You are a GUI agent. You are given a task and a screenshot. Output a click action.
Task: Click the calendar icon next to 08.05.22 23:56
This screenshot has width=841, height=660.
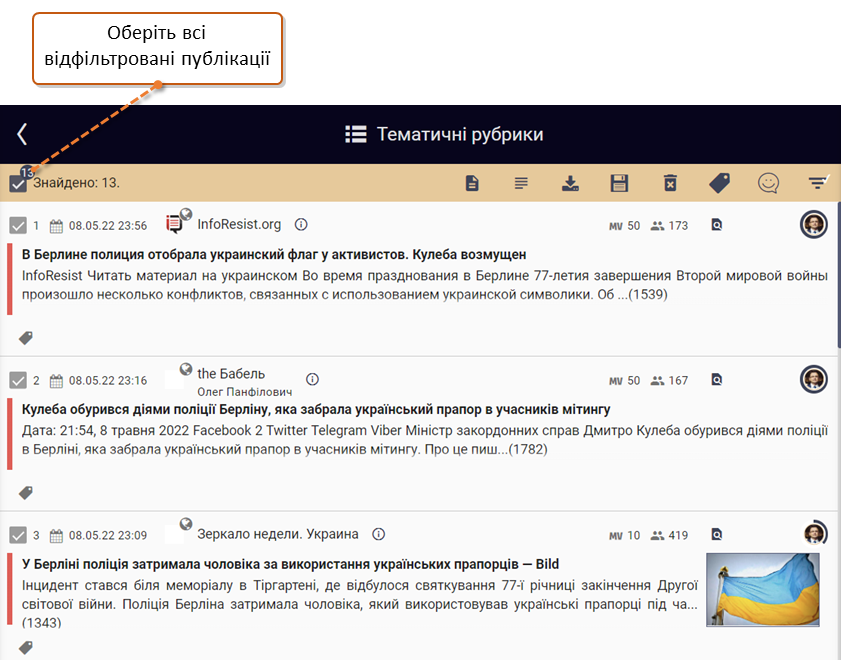pyautogui.click(x=56, y=226)
